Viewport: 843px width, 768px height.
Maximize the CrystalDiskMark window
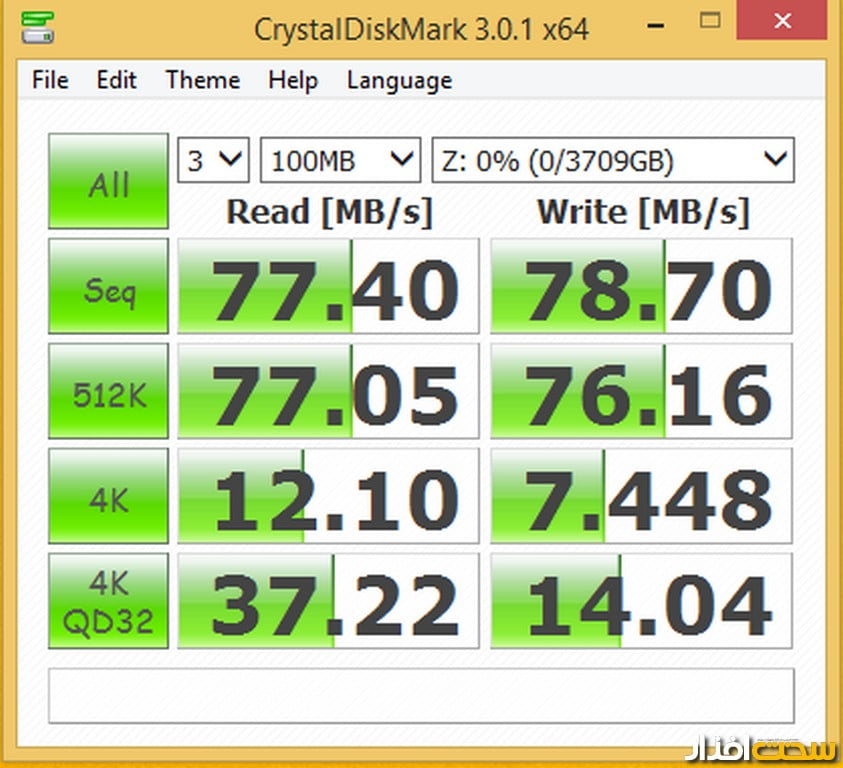point(710,20)
